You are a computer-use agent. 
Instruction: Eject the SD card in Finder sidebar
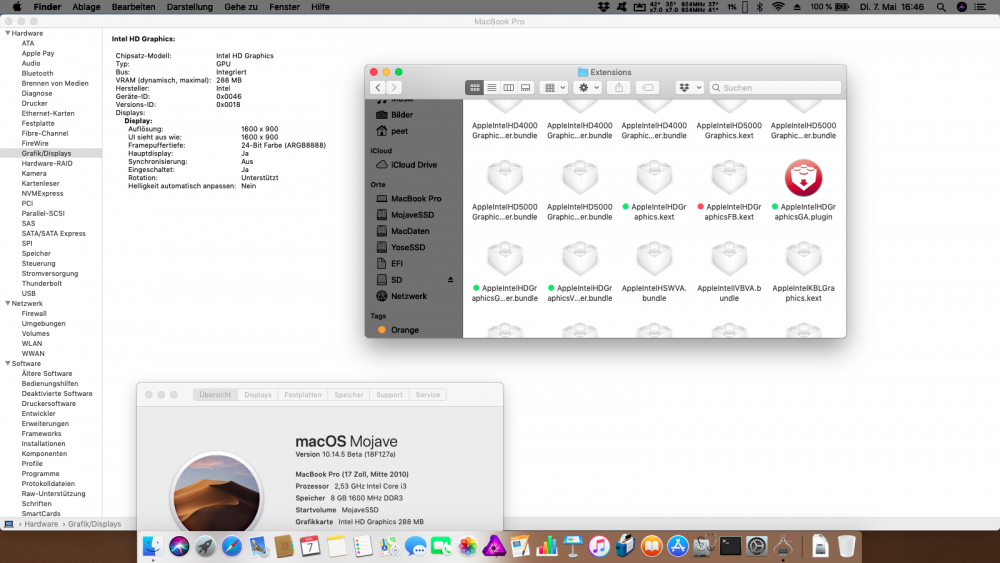tap(450, 279)
